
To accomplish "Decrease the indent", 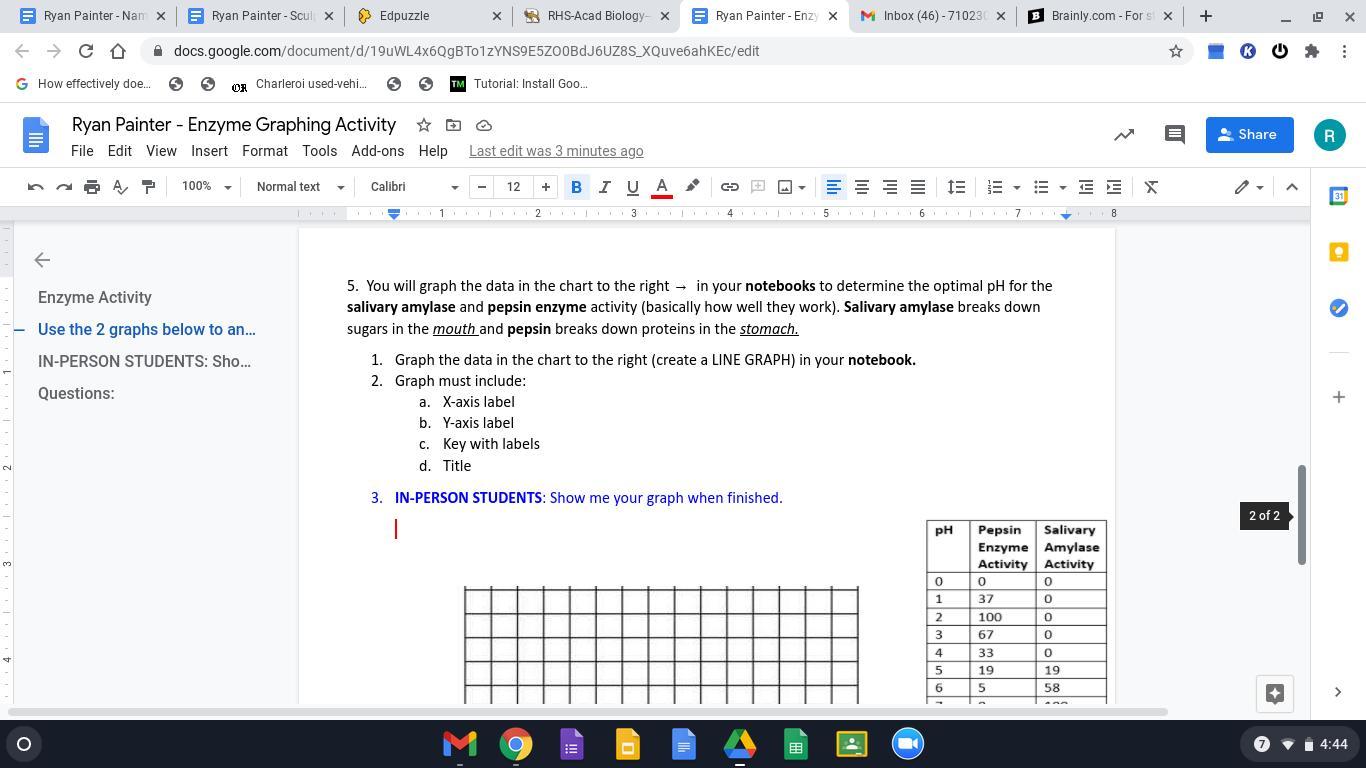I will 1086,187.
